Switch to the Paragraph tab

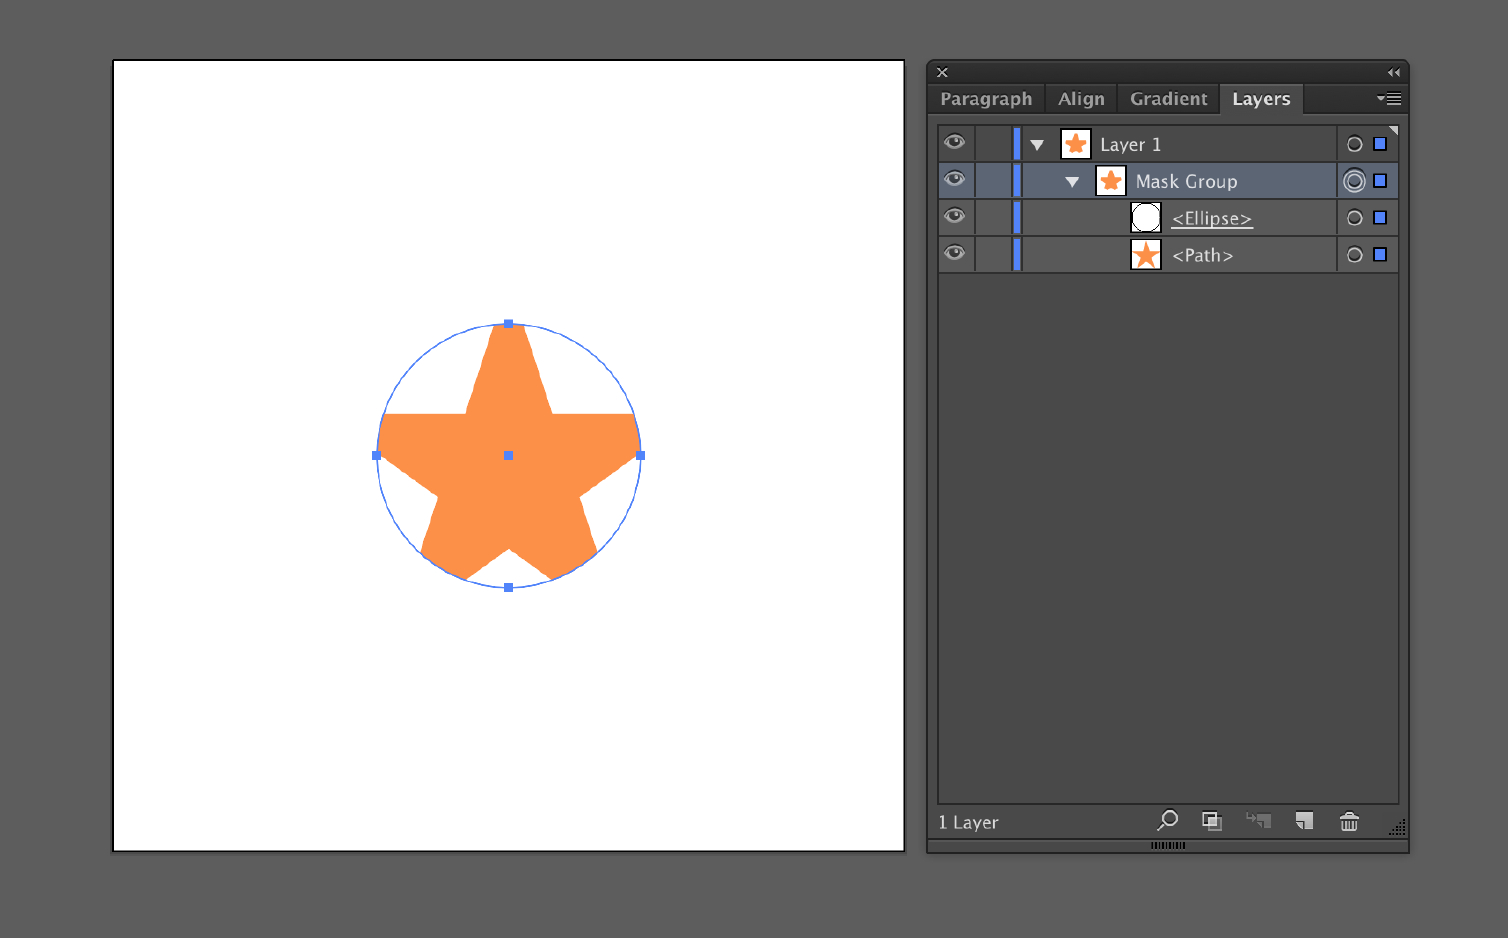[x=986, y=99]
